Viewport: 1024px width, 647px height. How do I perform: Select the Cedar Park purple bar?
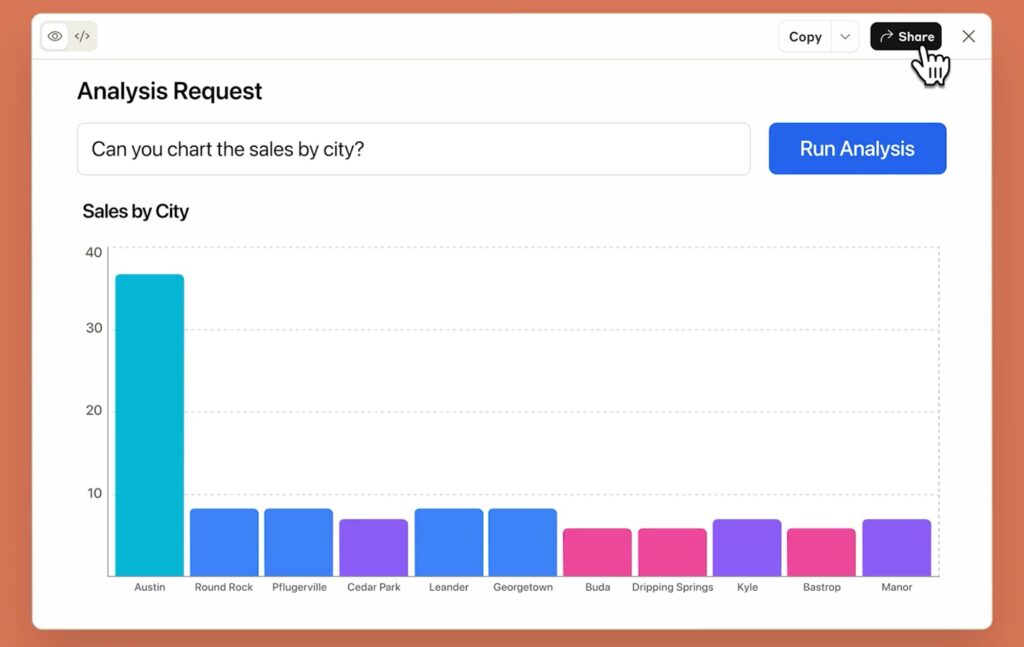pos(374,548)
